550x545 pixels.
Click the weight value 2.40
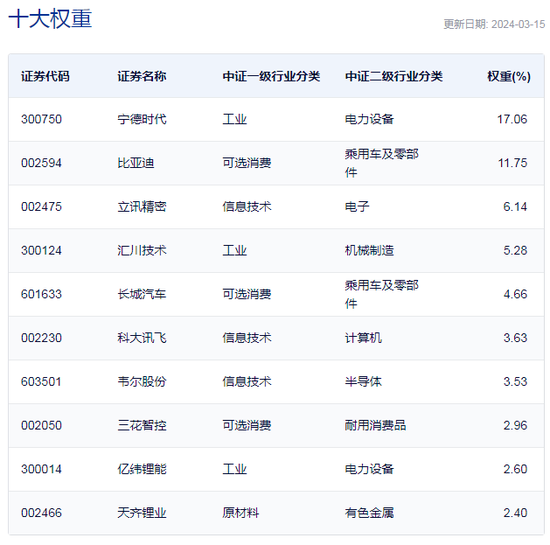point(515,513)
